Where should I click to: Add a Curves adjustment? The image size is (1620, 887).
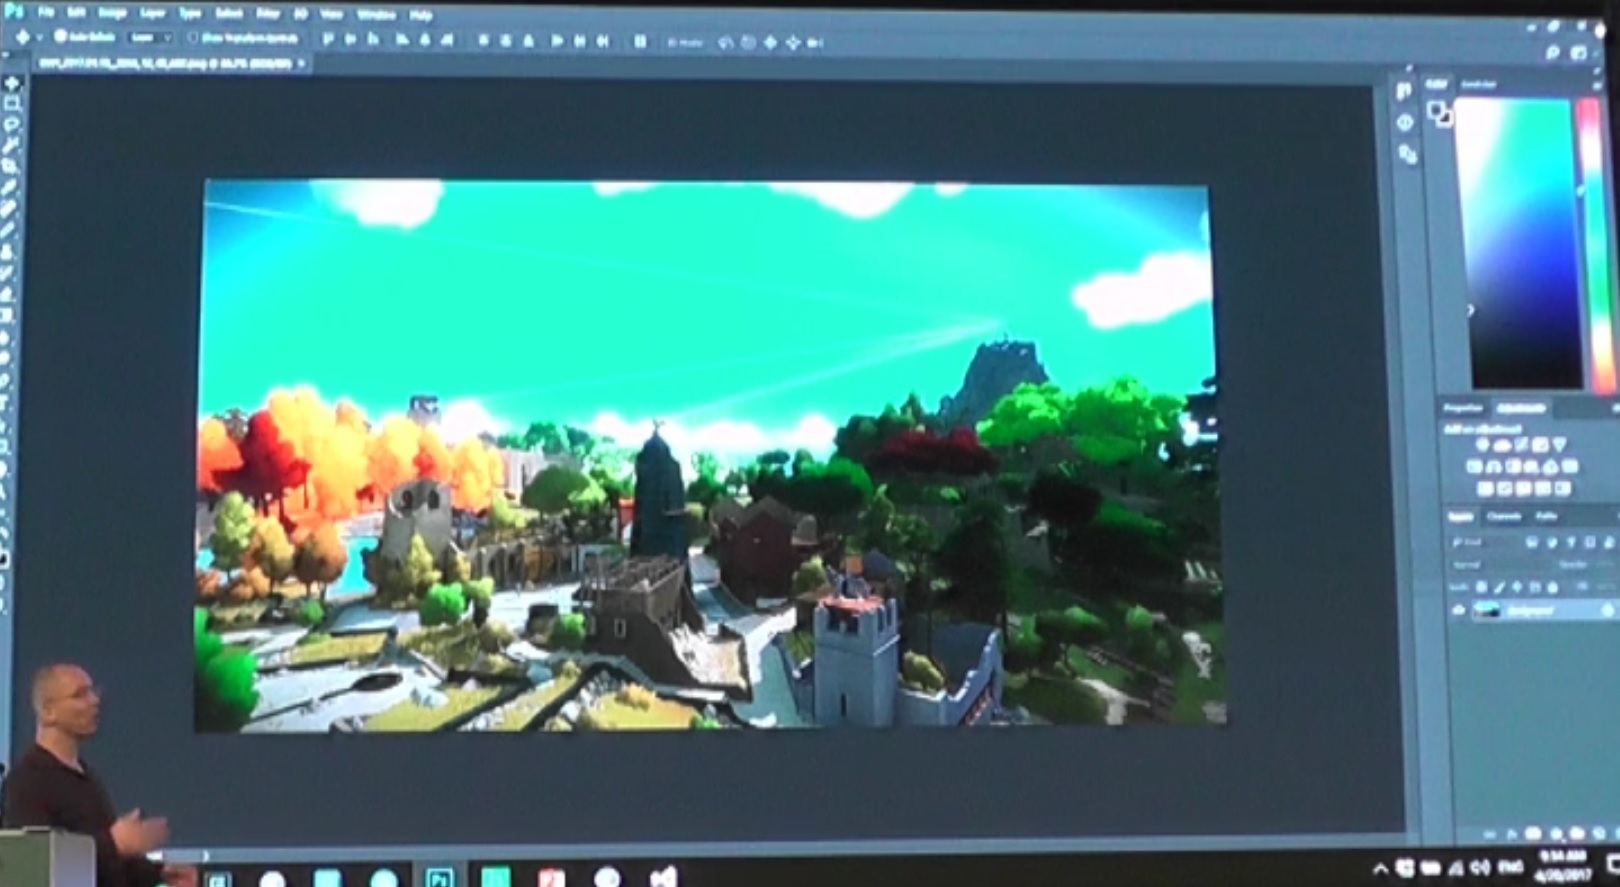pyautogui.click(x=1521, y=444)
